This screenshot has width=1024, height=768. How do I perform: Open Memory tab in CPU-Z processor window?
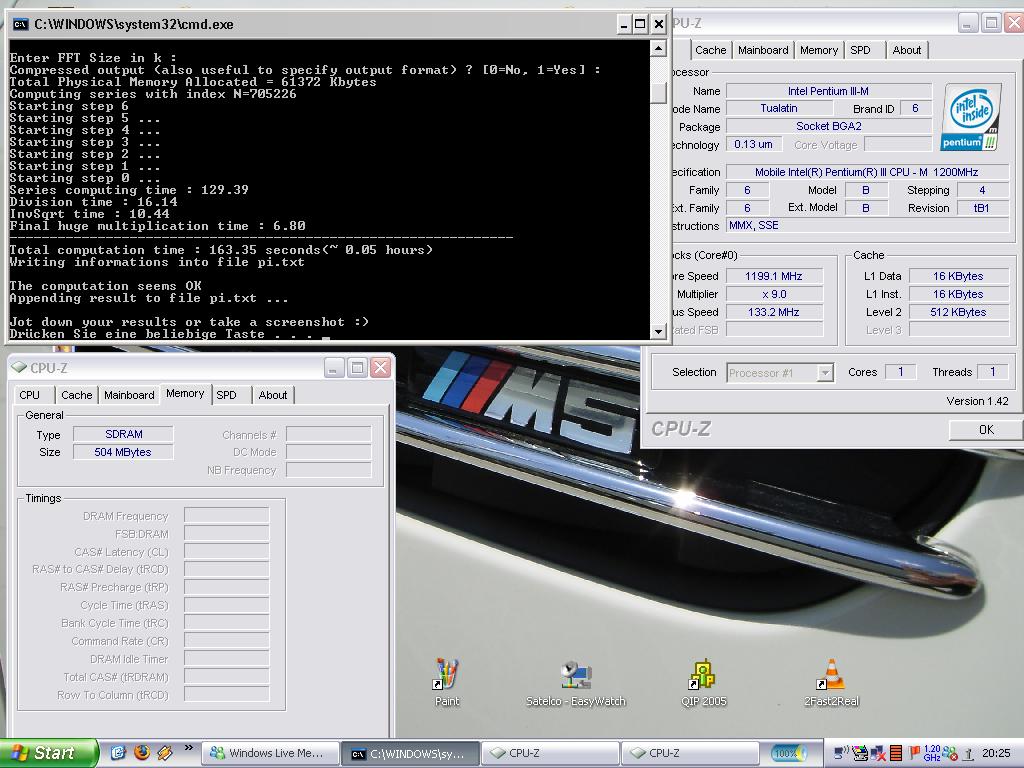pyautogui.click(x=819, y=50)
